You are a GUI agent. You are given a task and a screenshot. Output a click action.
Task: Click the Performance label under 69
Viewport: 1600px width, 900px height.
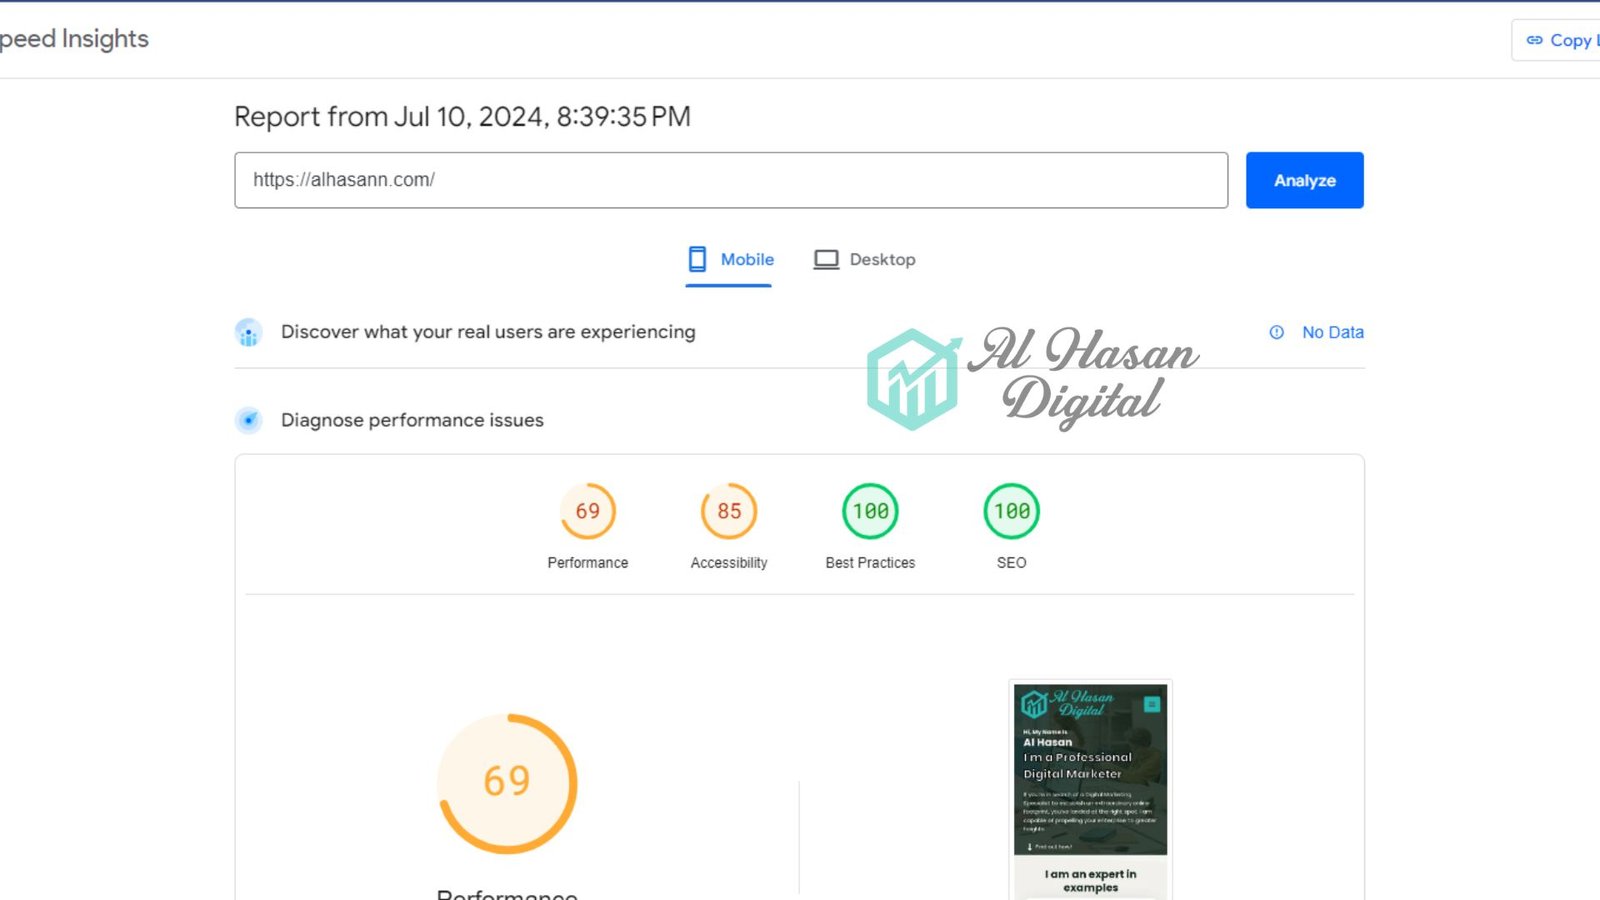tap(588, 563)
